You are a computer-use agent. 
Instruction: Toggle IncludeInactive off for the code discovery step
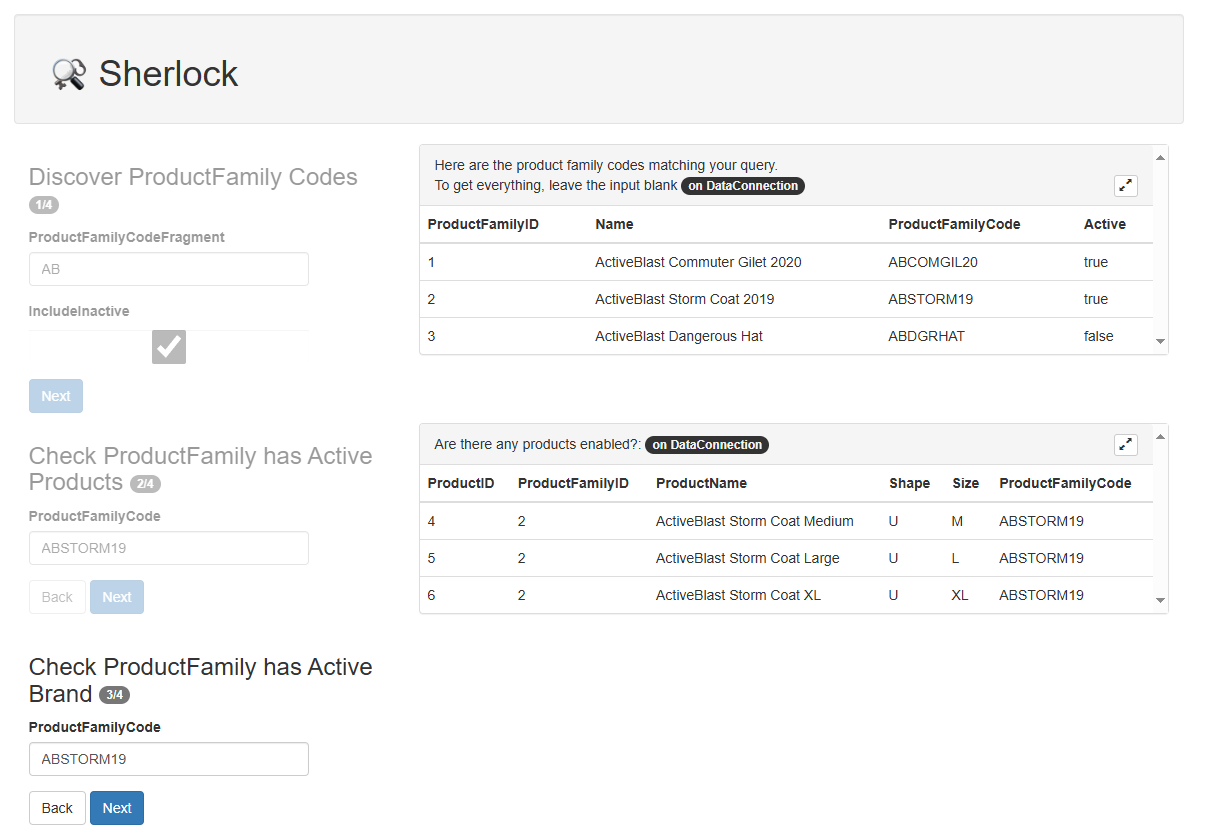(168, 347)
